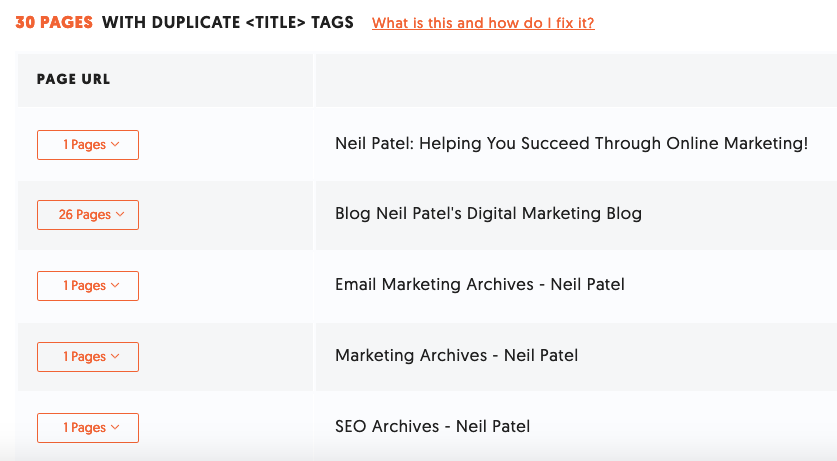Select the 'Email Marketing Archives - Neil Patel' title
Viewport: 837px width, 461px height.
tap(480, 284)
